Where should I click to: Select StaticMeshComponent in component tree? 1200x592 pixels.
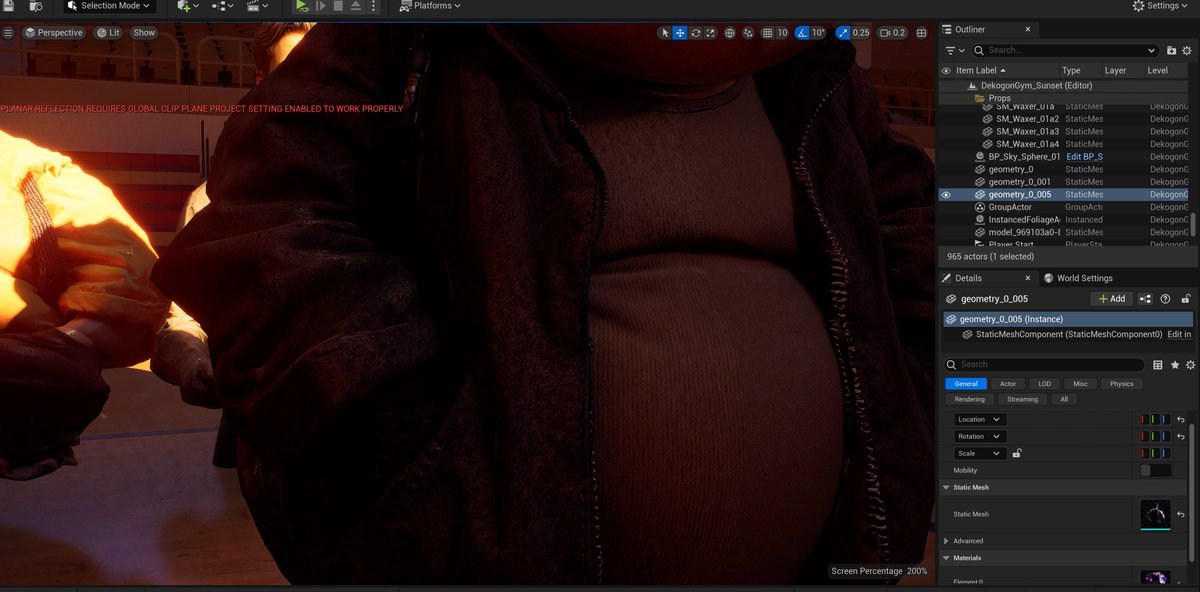(x=1069, y=334)
